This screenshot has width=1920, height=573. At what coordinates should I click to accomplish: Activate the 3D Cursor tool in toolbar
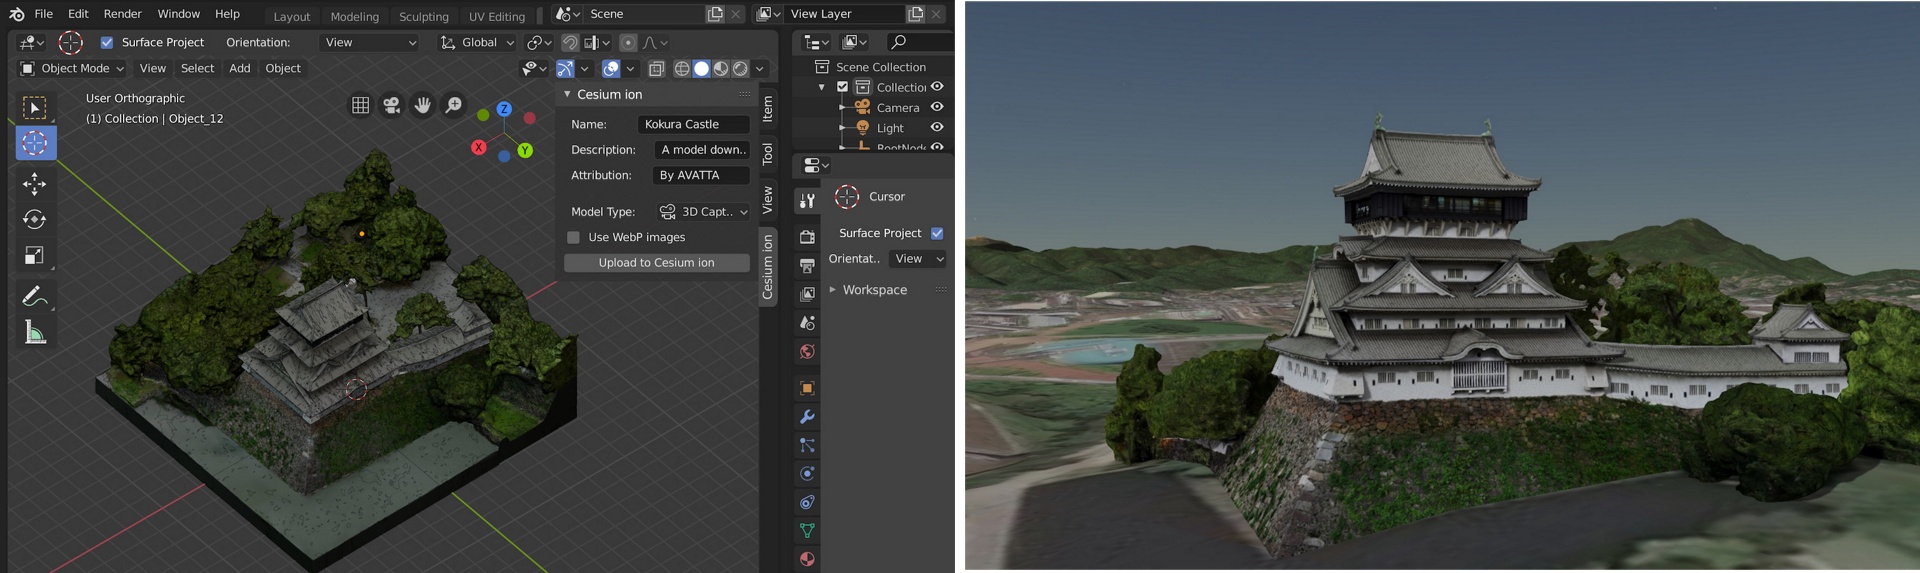point(35,143)
